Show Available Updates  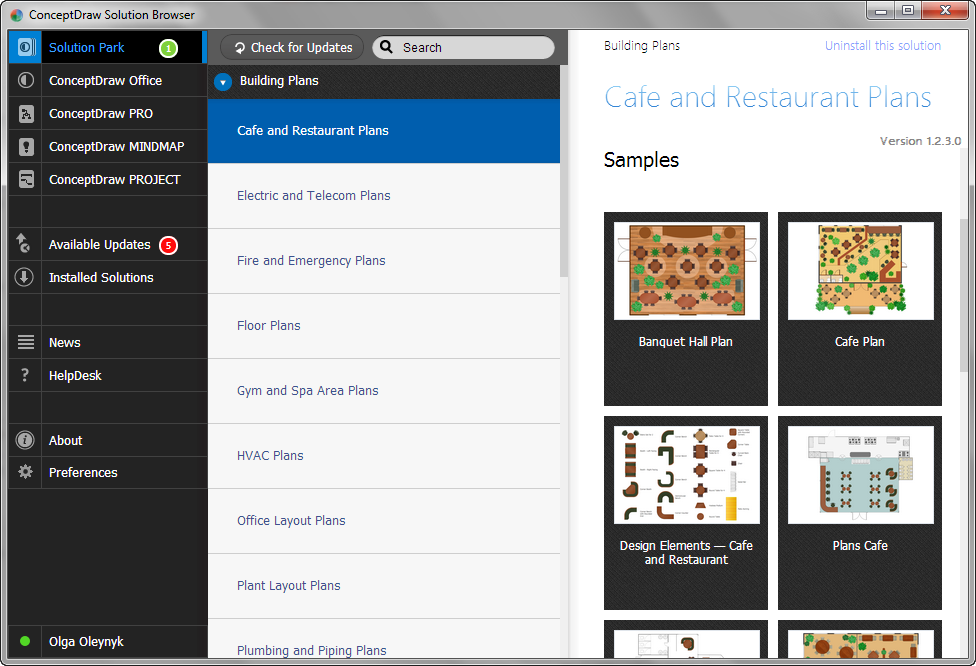[108, 245]
